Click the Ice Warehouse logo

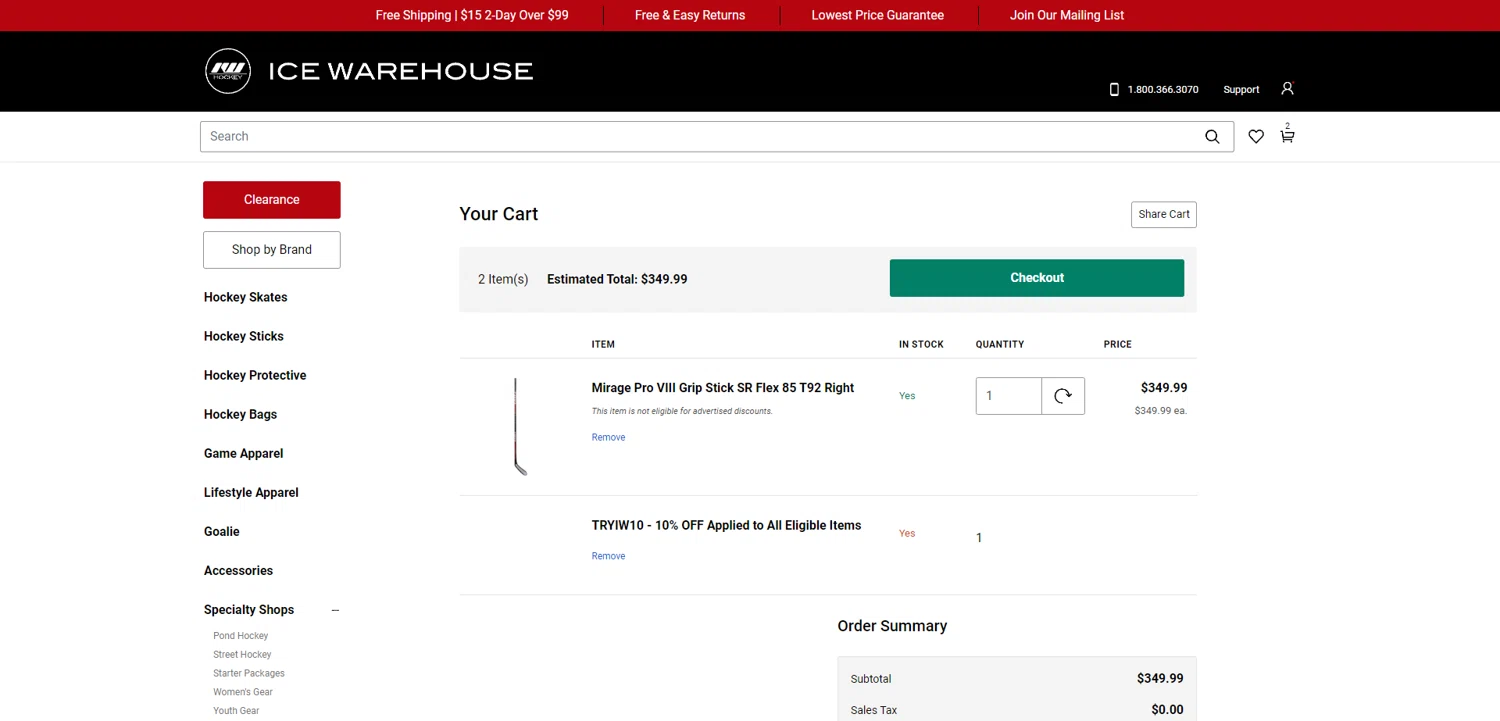click(x=369, y=71)
